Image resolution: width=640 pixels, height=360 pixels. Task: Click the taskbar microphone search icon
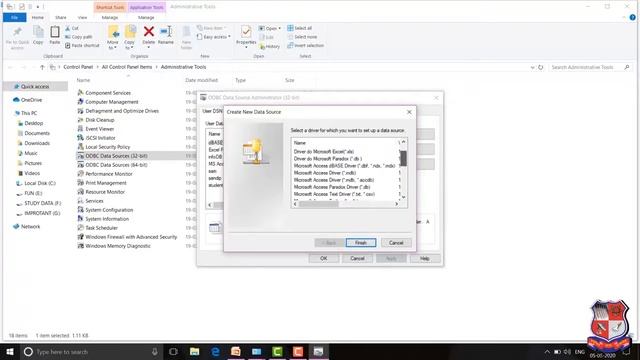tap(155, 351)
